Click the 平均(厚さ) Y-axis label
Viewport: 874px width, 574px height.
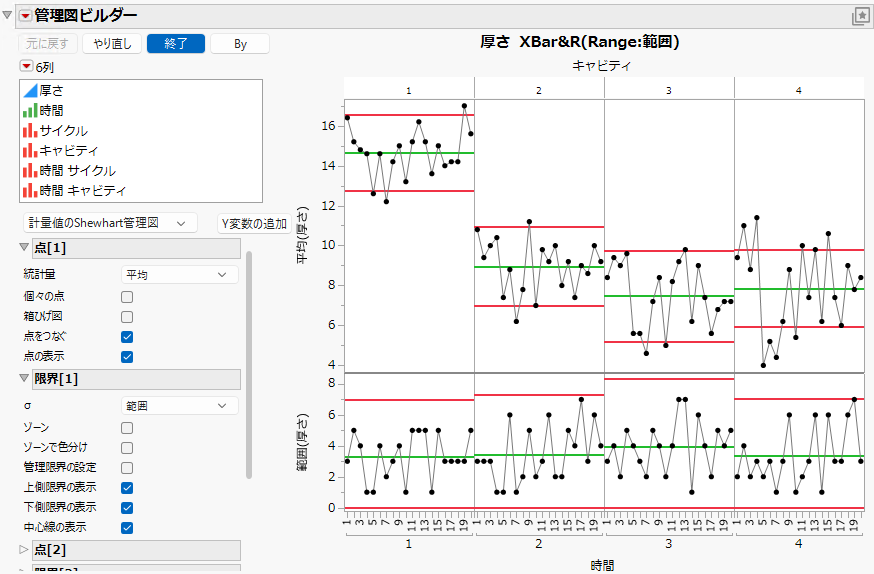tap(302, 235)
